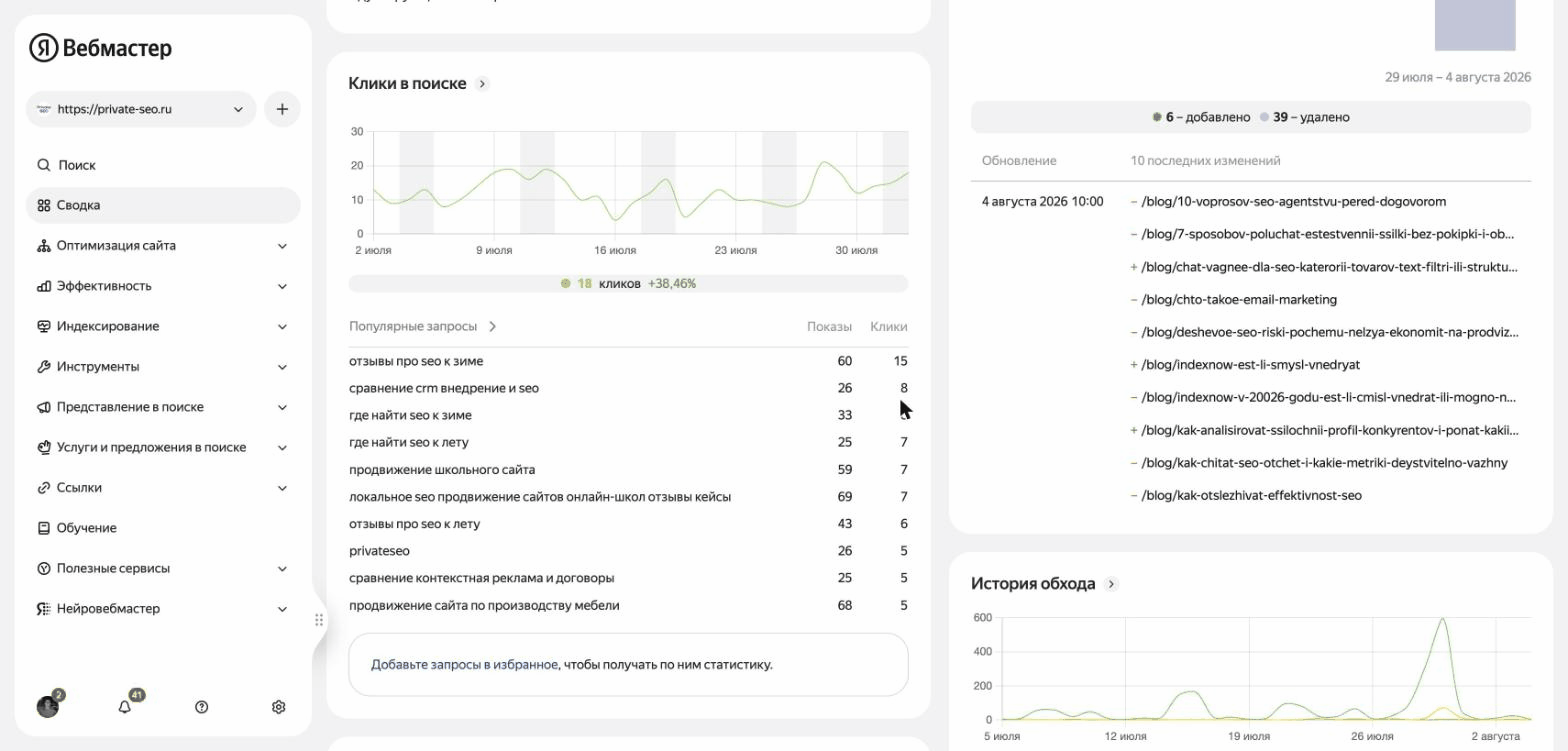Open /blog/chto-takoe-email-marketing link
Viewport: 1568px width, 751px height.
[x=1239, y=300]
